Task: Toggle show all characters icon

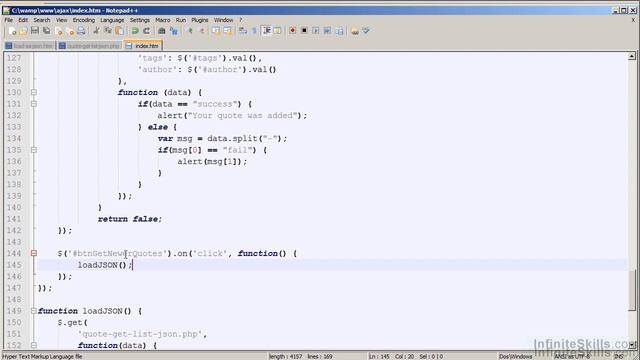Action: pyautogui.click(x=254, y=31)
